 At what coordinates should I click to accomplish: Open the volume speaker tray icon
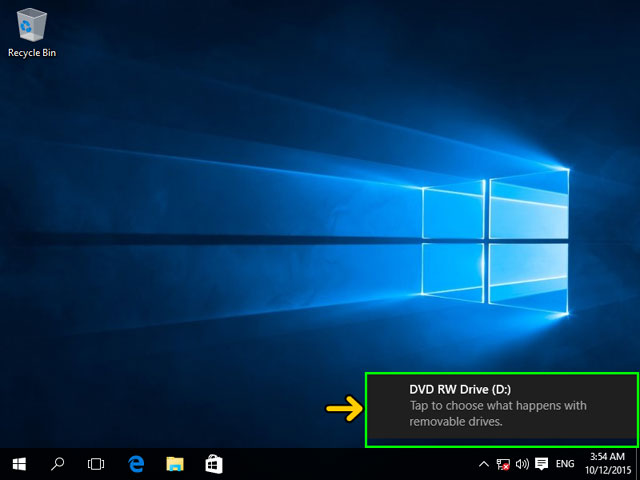point(522,464)
